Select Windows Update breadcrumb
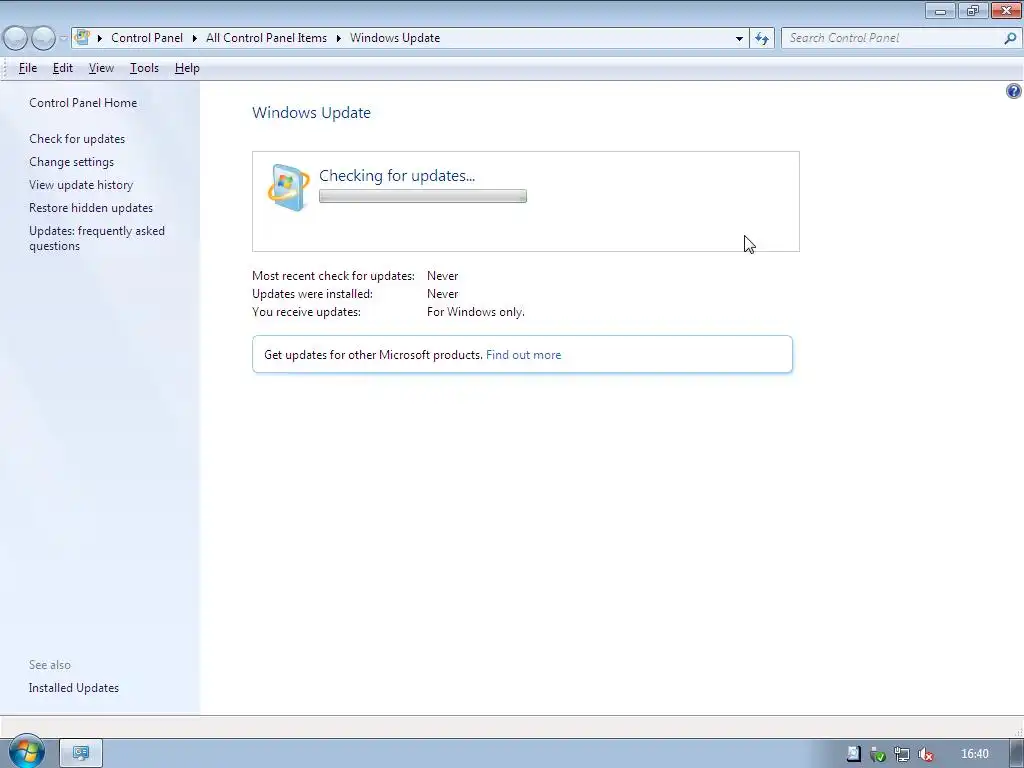1024x768 pixels. tap(395, 38)
